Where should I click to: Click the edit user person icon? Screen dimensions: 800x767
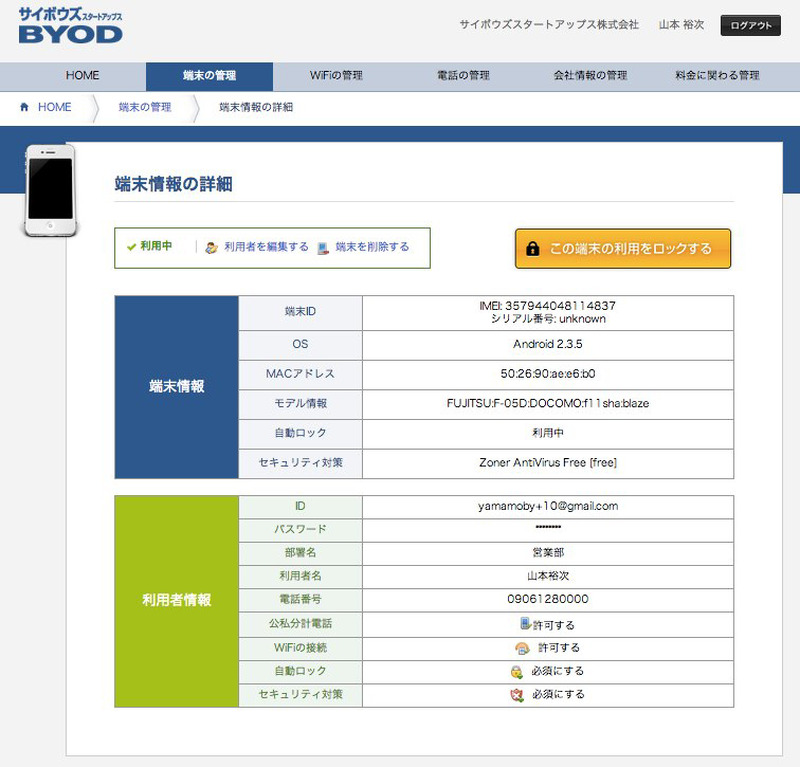(211, 248)
